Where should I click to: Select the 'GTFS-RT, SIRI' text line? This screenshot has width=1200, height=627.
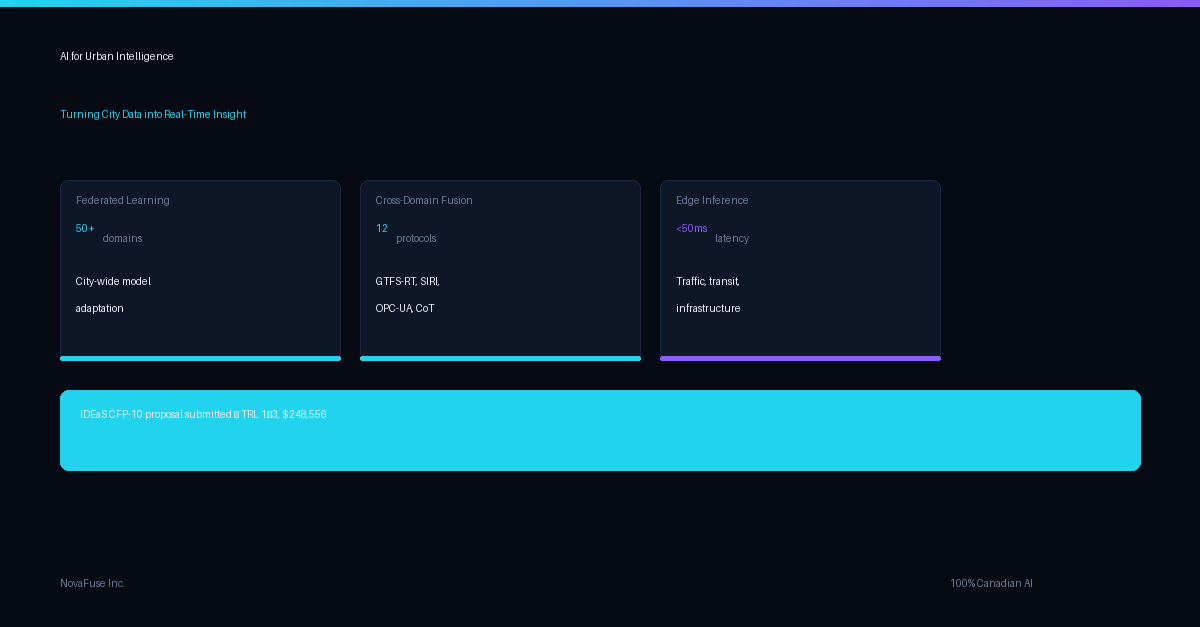[x=408, y=282]
